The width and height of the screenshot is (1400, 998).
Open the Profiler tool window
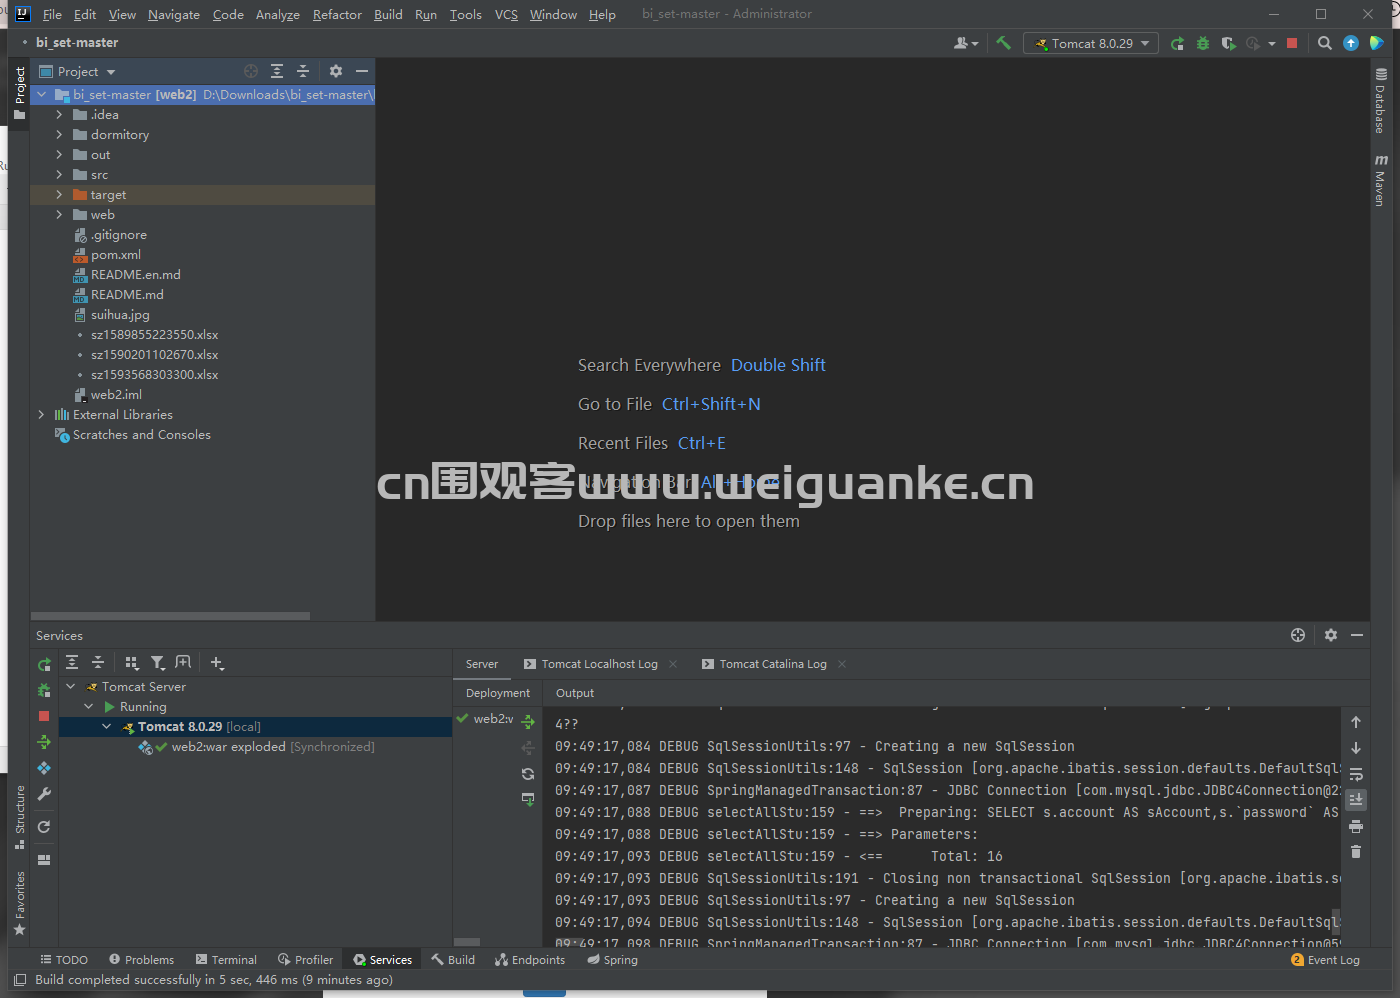click(305, 960)
